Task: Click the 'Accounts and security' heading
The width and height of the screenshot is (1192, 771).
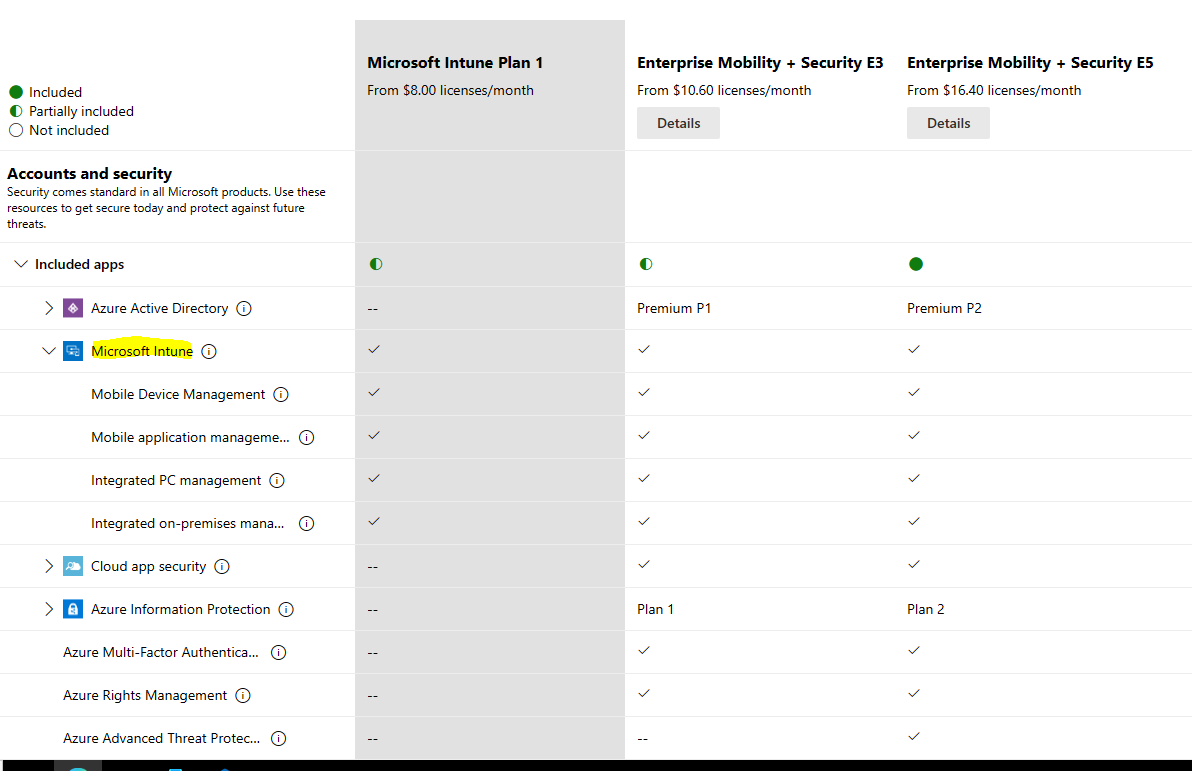Action: click(x=90, y=173)
